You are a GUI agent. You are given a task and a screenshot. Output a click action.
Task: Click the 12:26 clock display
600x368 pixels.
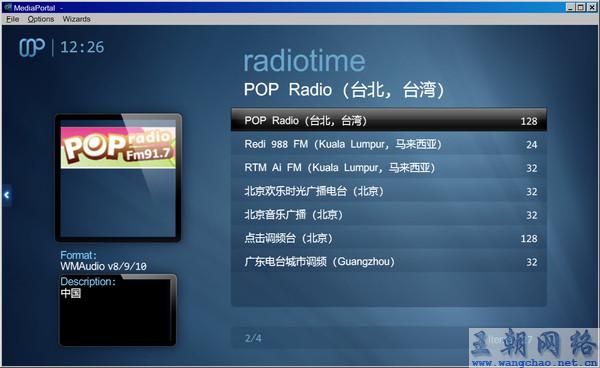pos(82,47)
